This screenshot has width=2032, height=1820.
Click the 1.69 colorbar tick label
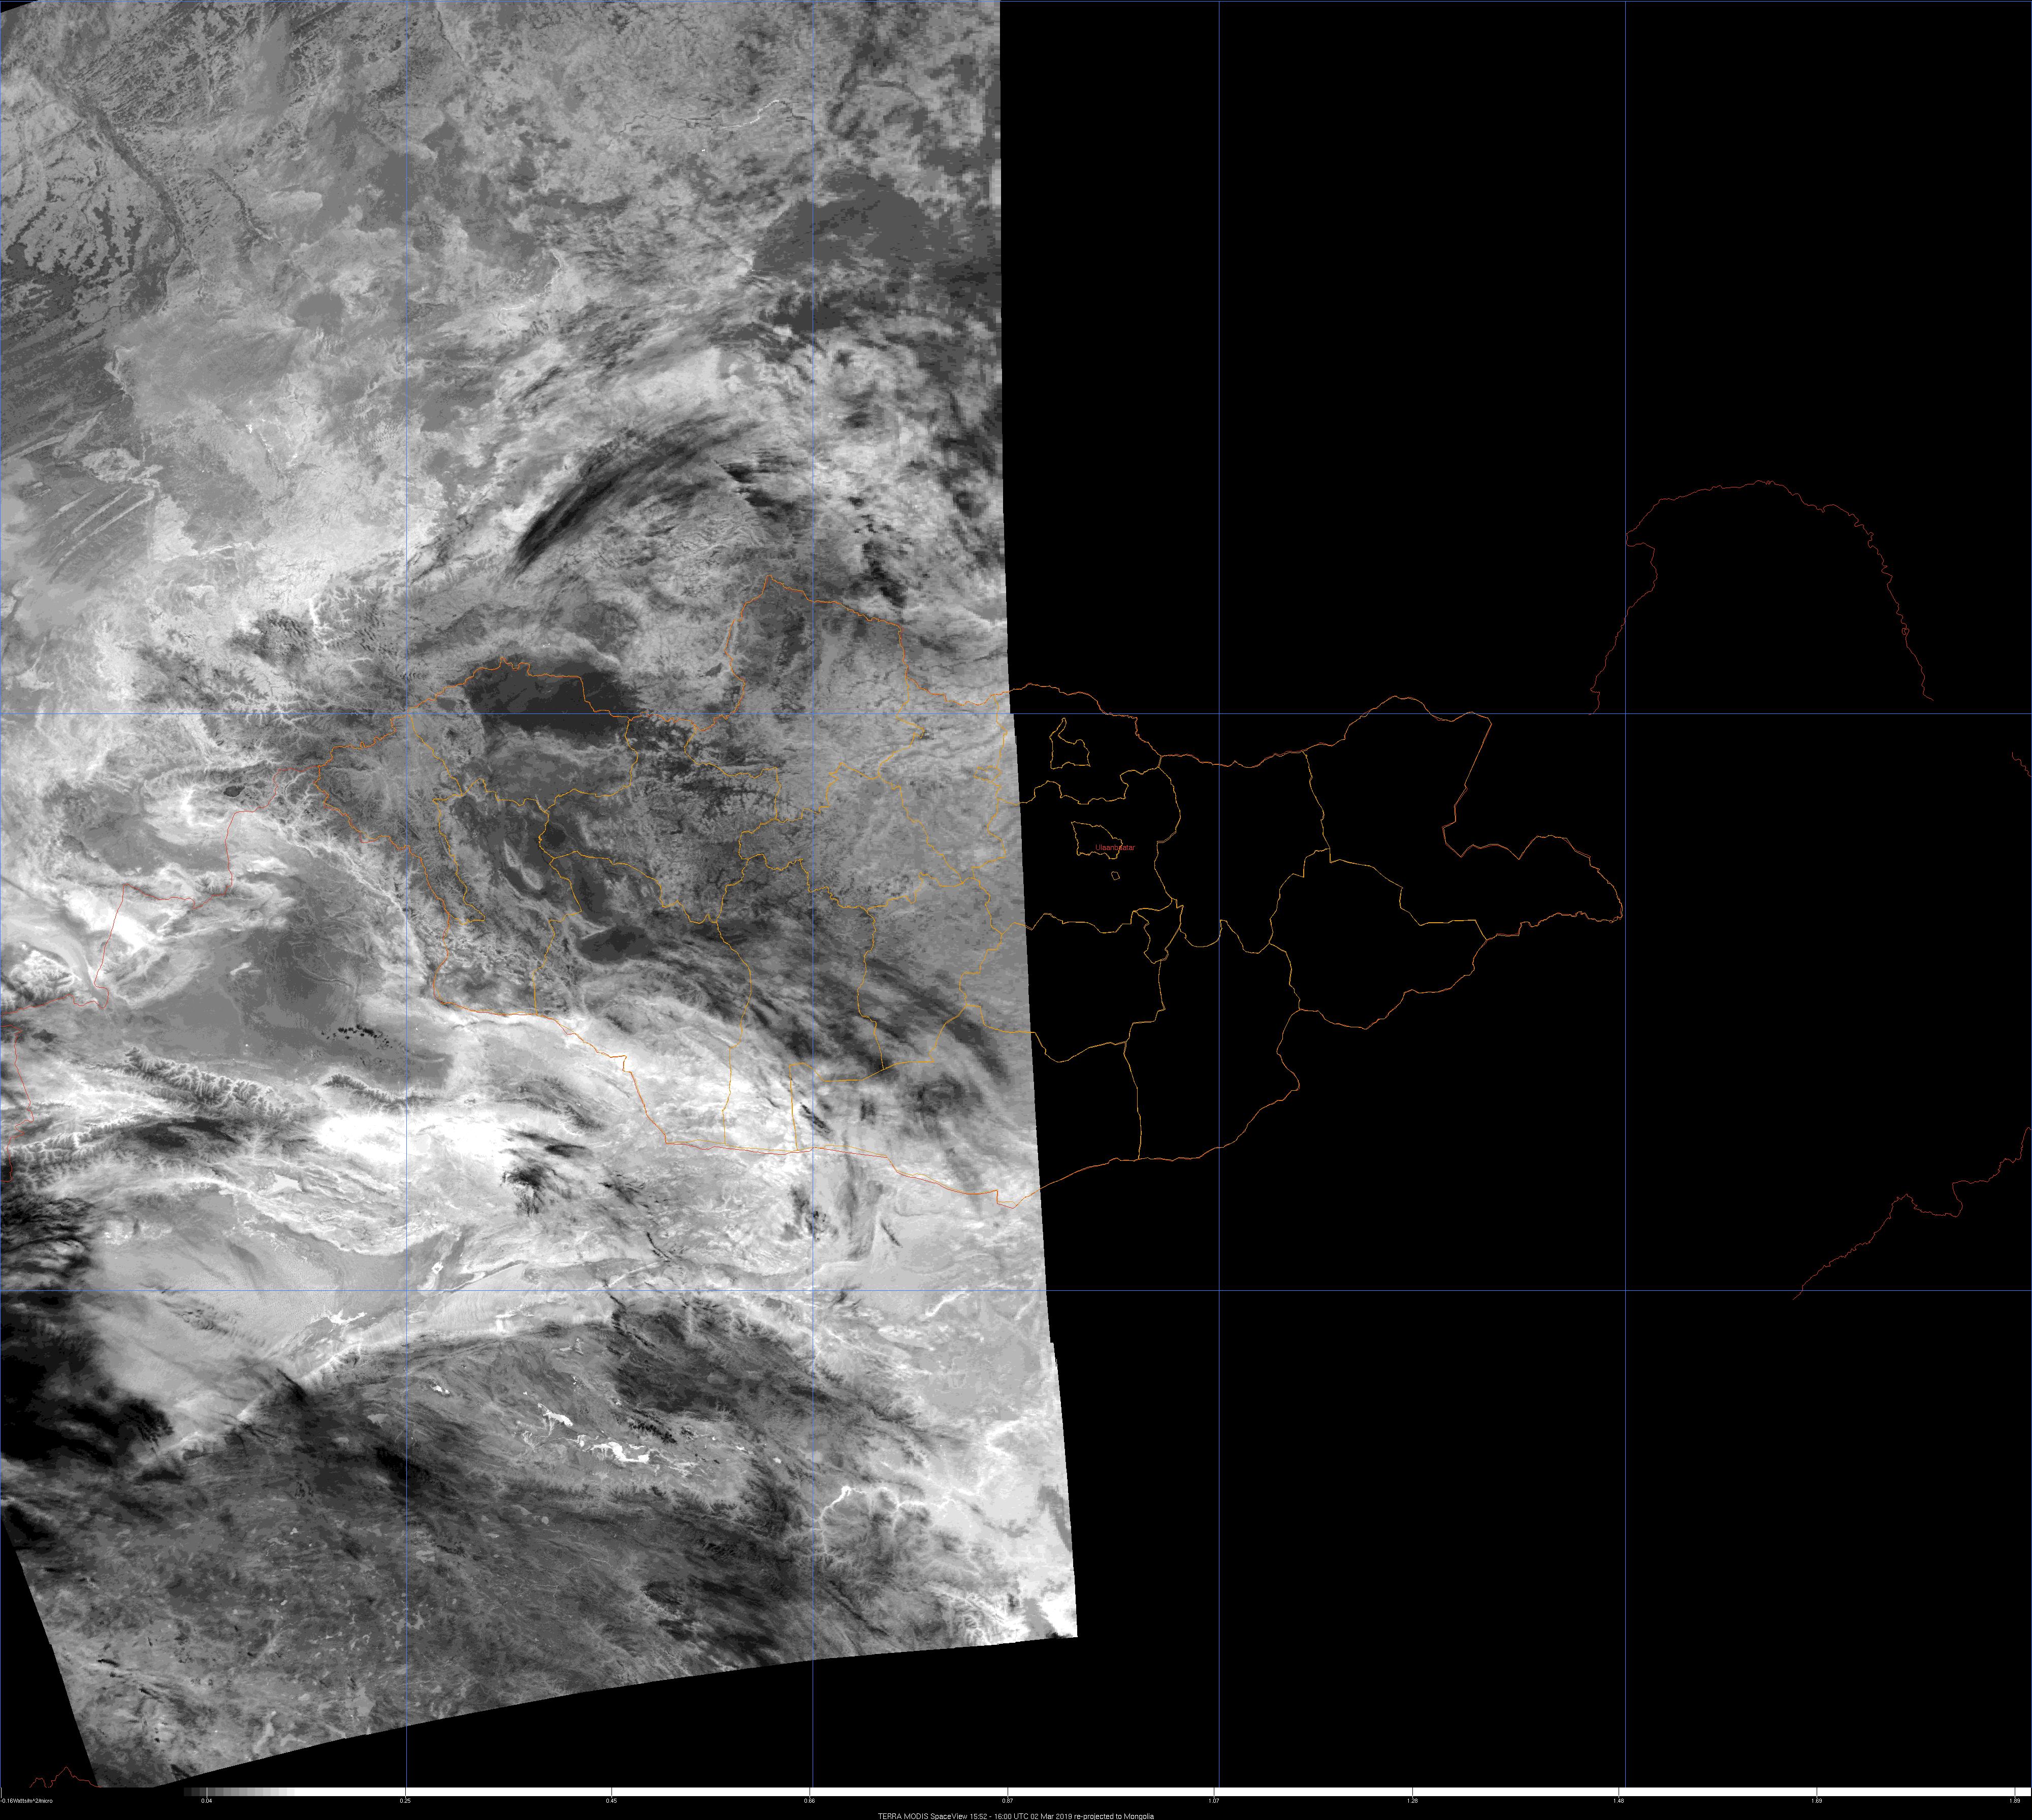[x=1816, y=1801]
